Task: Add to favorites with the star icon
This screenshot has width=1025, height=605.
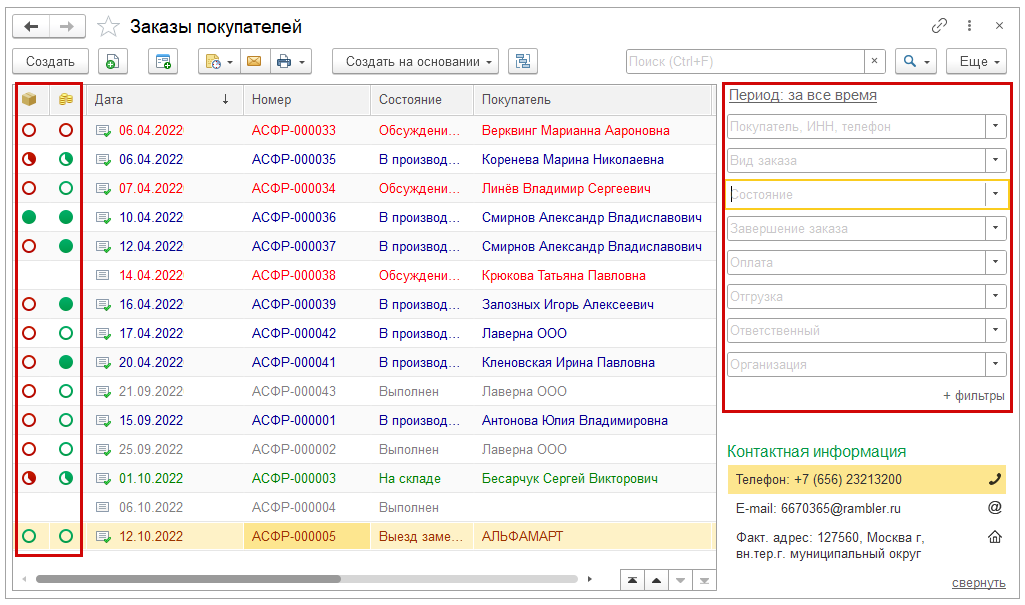Action: coord(108,27)
